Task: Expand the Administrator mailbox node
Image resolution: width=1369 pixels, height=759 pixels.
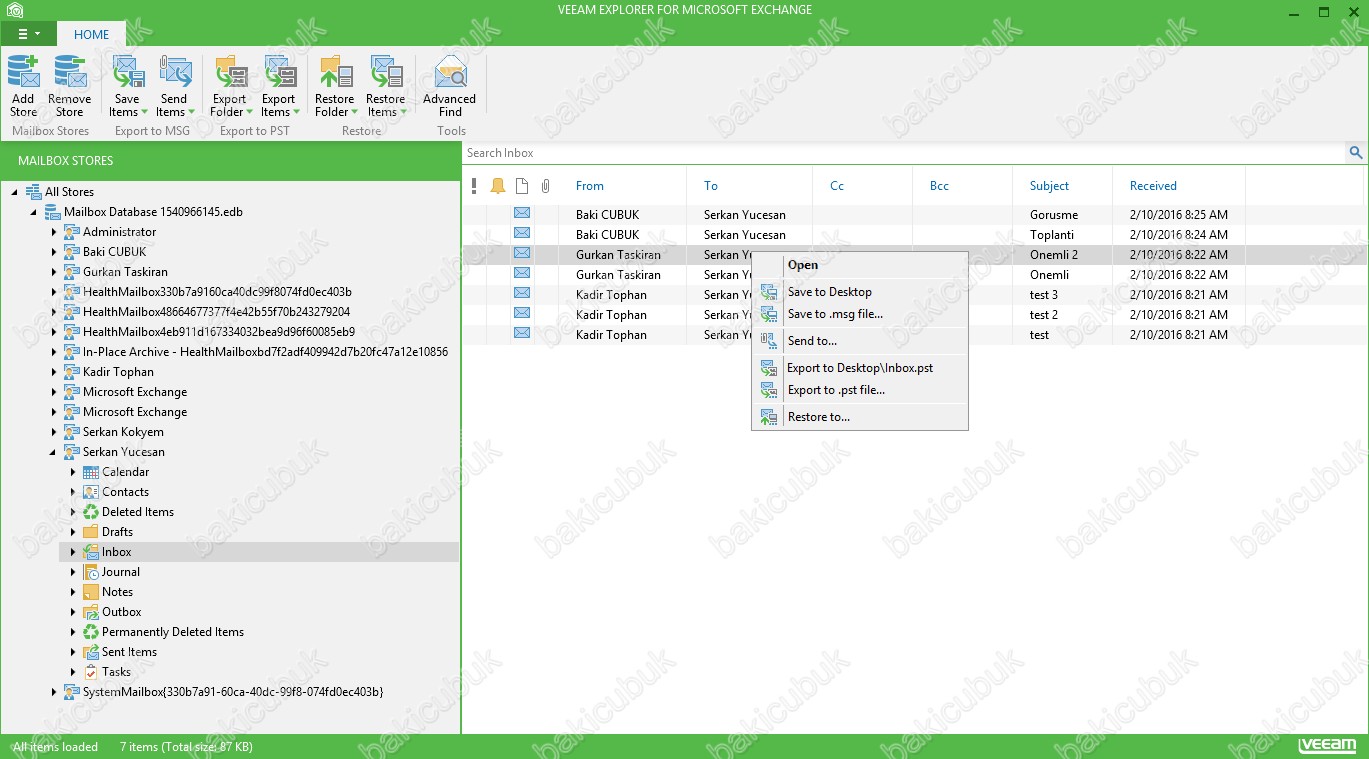Action: click(54, 232)
